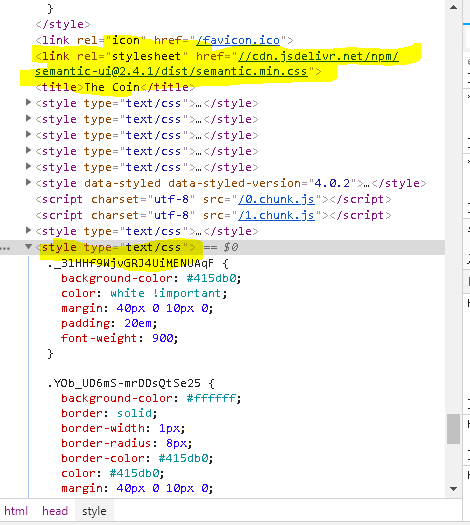This screenshot has height=525, width=470.
Task: Click 'padding: 20em' declaration
Action: point(109,323)
